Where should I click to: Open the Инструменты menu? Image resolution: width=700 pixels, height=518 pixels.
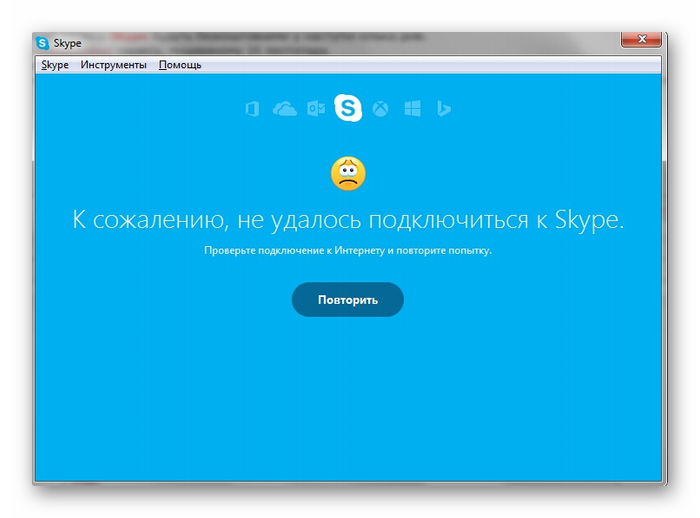pos(113,65)
